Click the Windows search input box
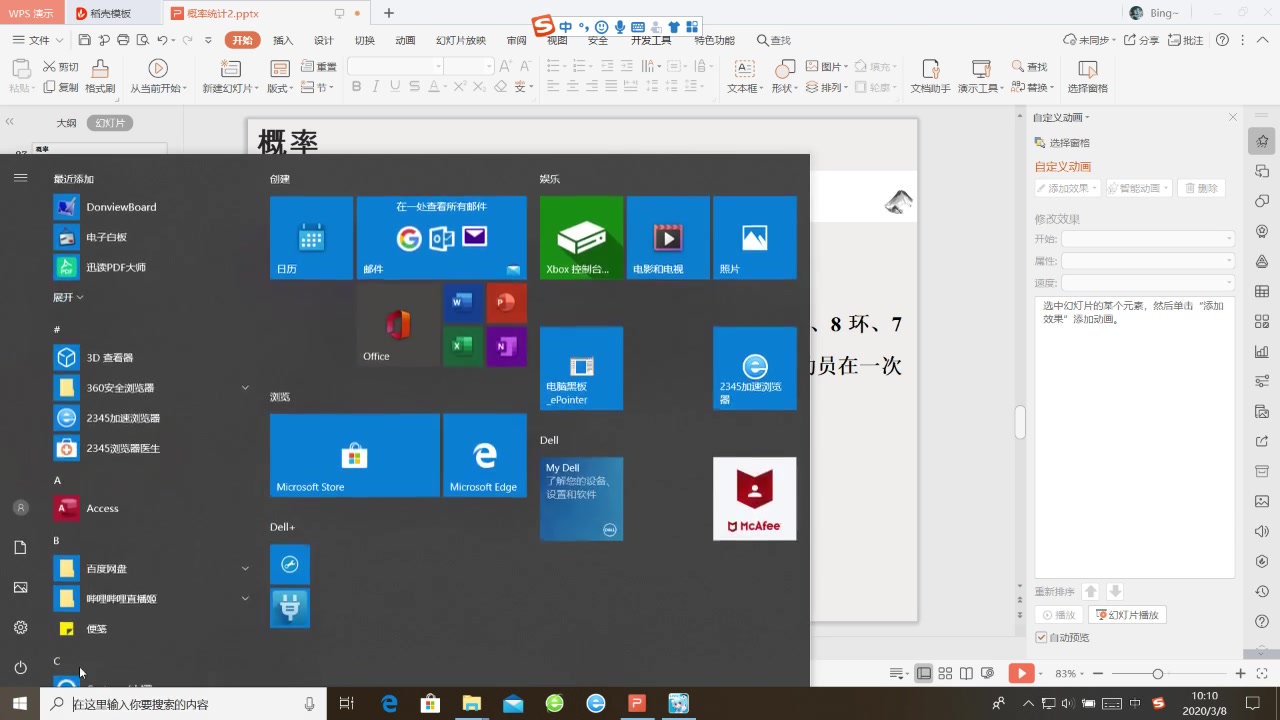The width and height of the screenshot is (1280, 720). (182, 704)
